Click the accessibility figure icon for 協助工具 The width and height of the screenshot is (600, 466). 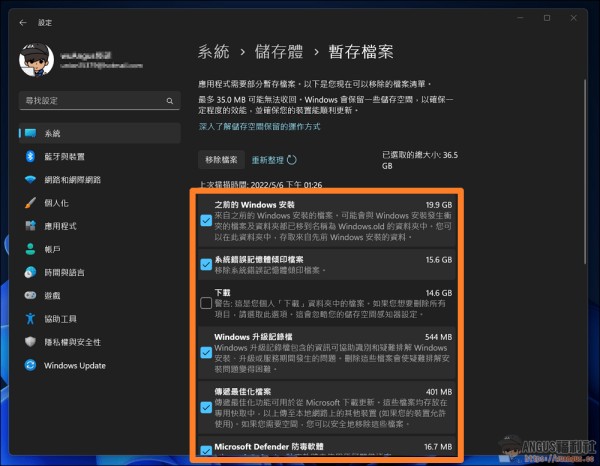click(x=30, y=319)
